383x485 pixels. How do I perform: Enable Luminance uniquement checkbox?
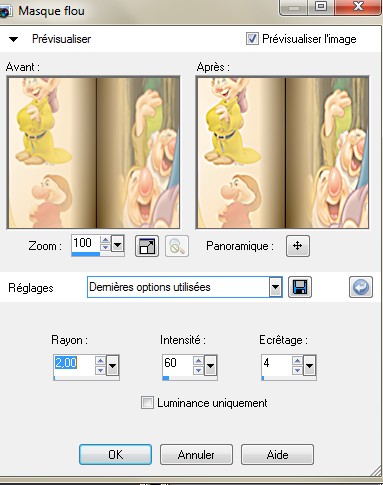tap(147, 402)
